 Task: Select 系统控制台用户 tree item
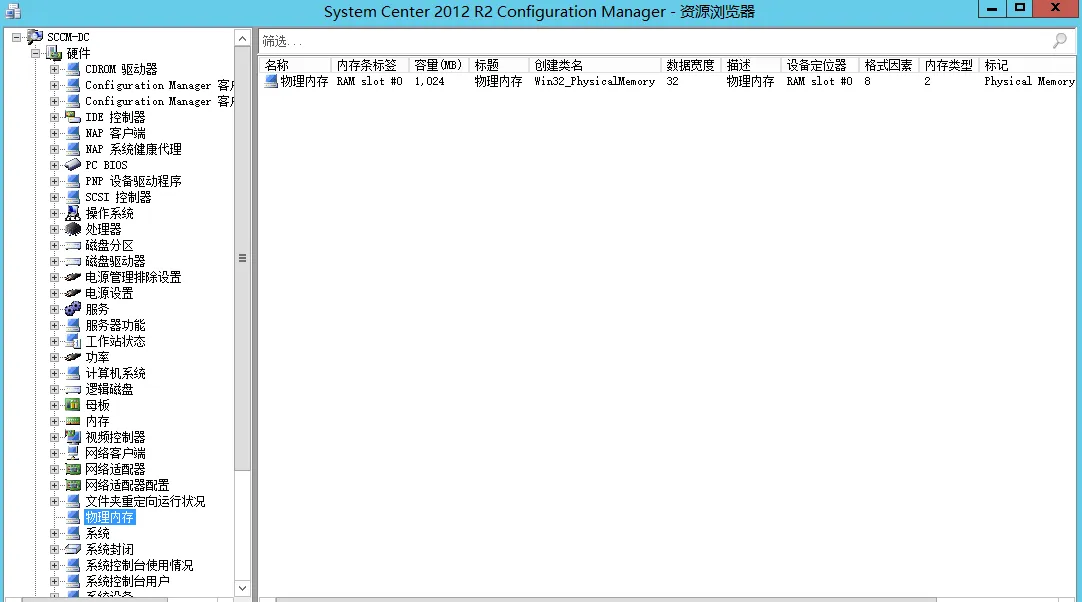coord(128,581)
